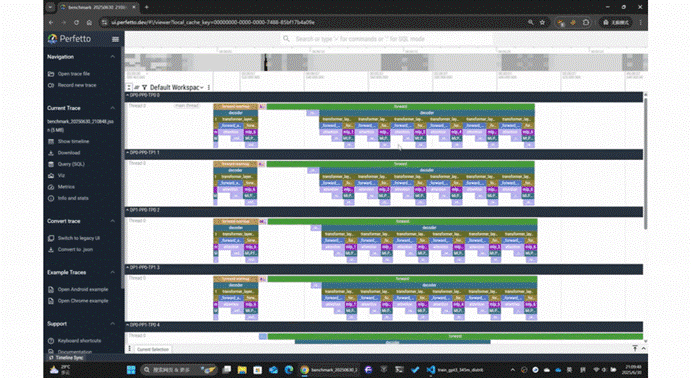Image resolution: width=691 pixels, height=378 pixels.
Task: Open the Default Workspace dropdown
Action: click(176, 88)
